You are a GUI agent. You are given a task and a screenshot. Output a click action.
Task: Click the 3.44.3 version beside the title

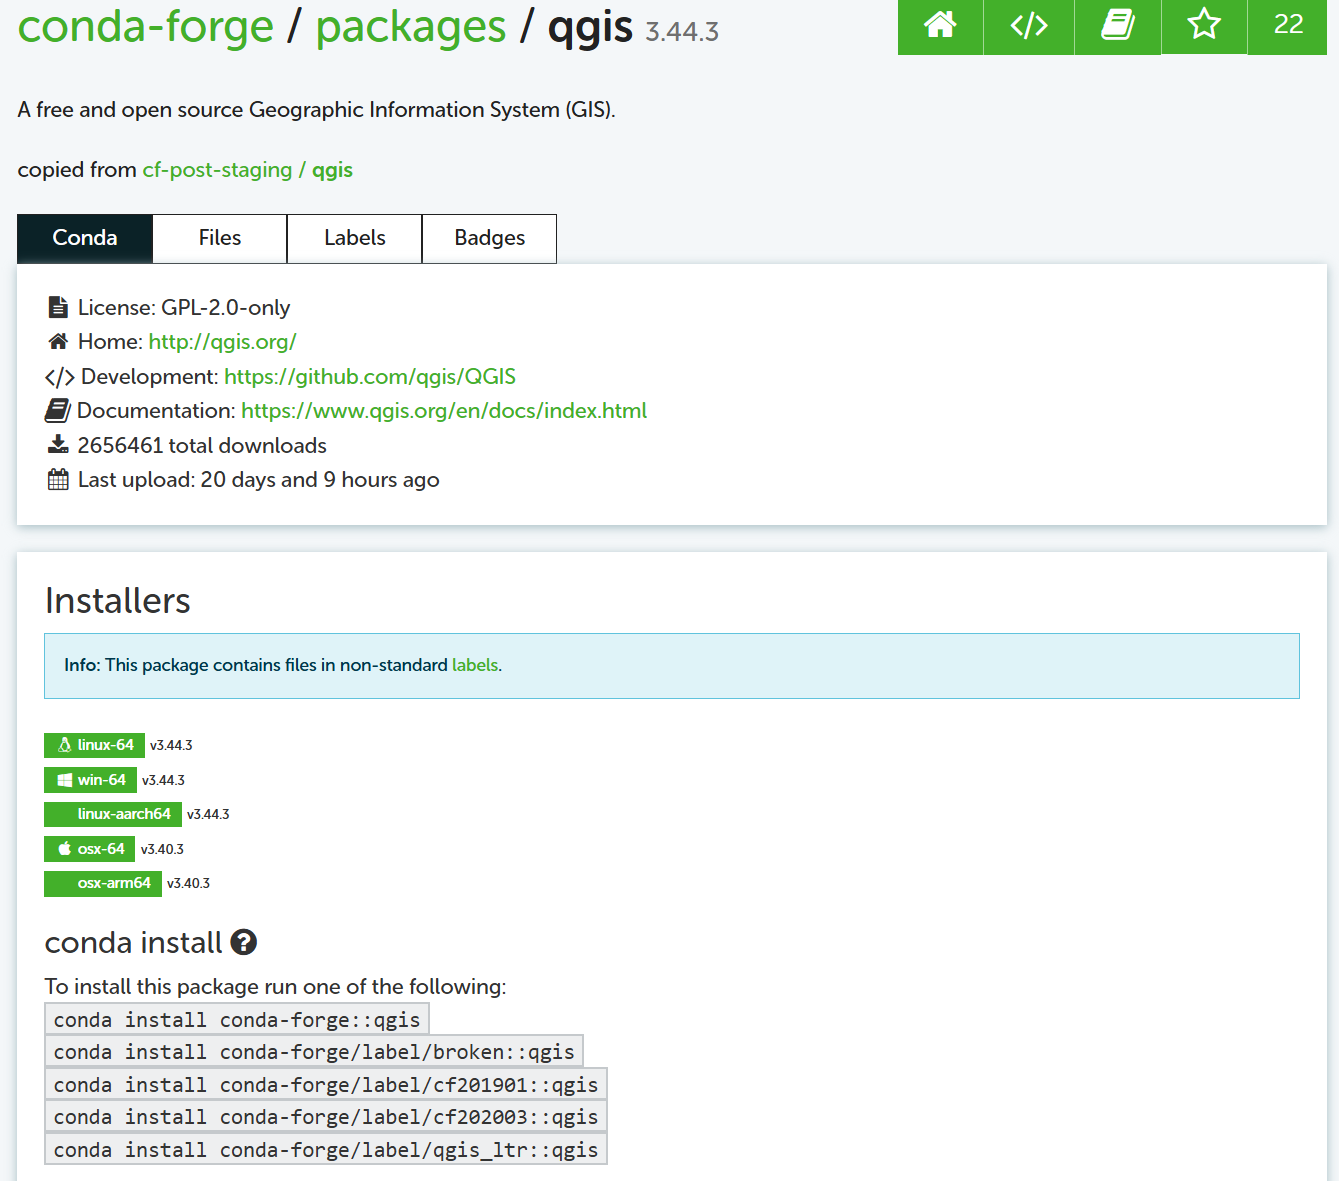(682, 32)
